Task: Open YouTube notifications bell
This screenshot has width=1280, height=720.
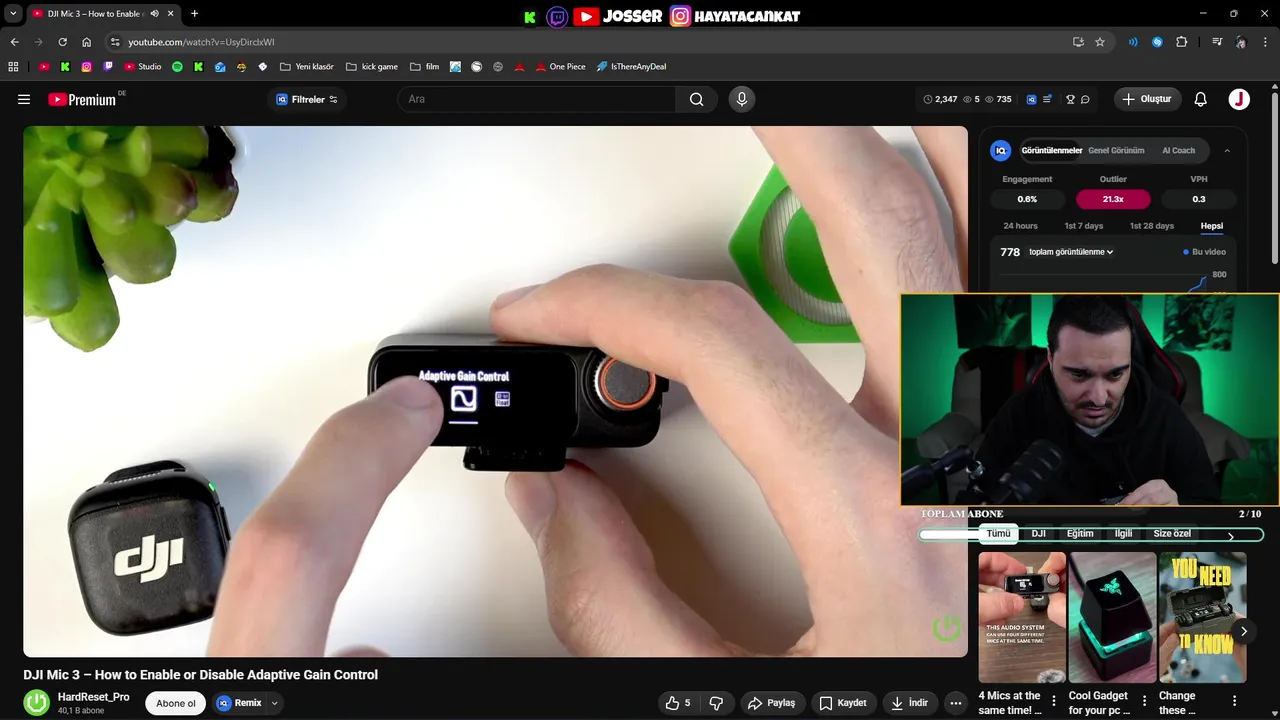Action: point(1201,99)
